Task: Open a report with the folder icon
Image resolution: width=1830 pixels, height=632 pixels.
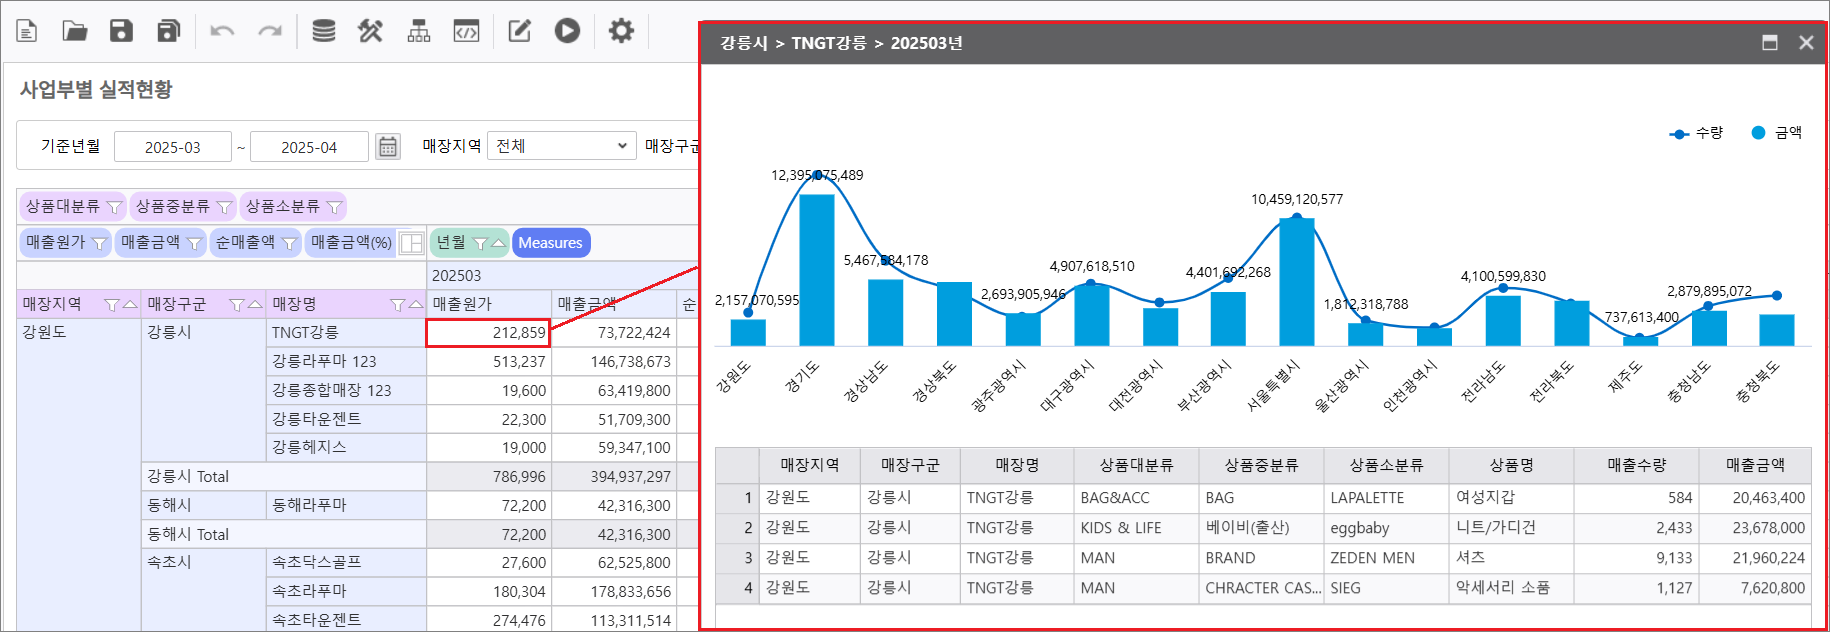Action: (x=75, y=31)
